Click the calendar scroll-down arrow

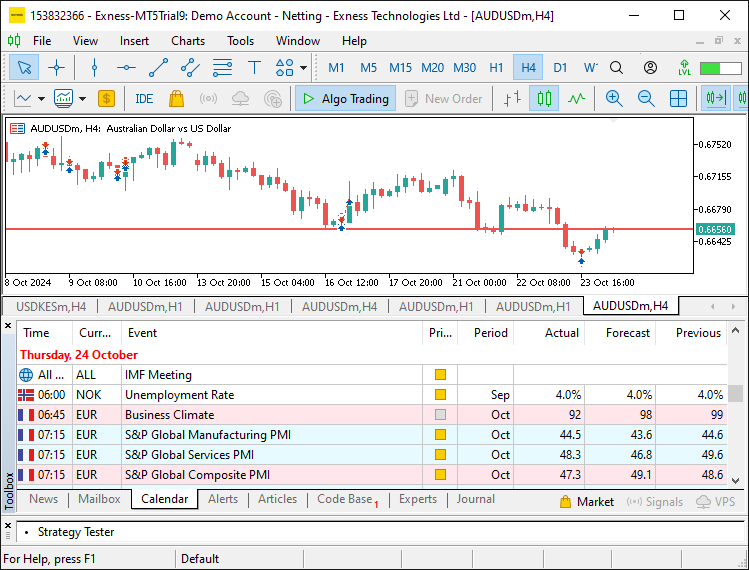[x=736, y=481]
